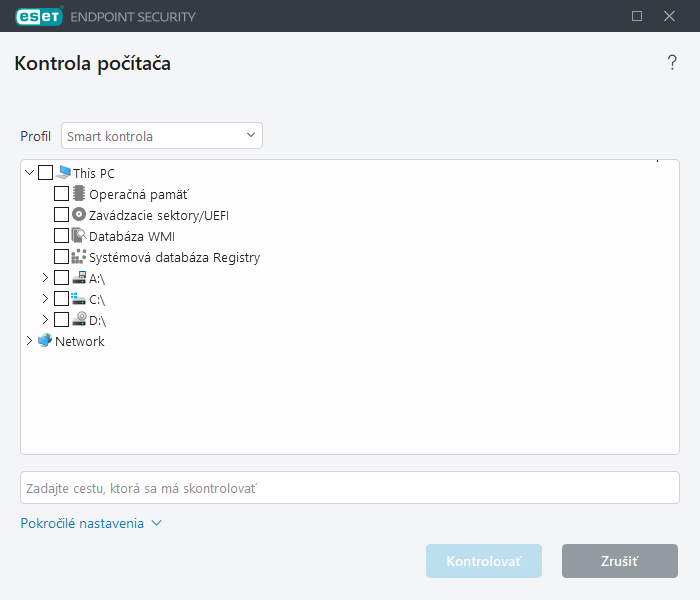Click the Network globe icon
This screenshot has height=600, width=700.
click(45, 341)
